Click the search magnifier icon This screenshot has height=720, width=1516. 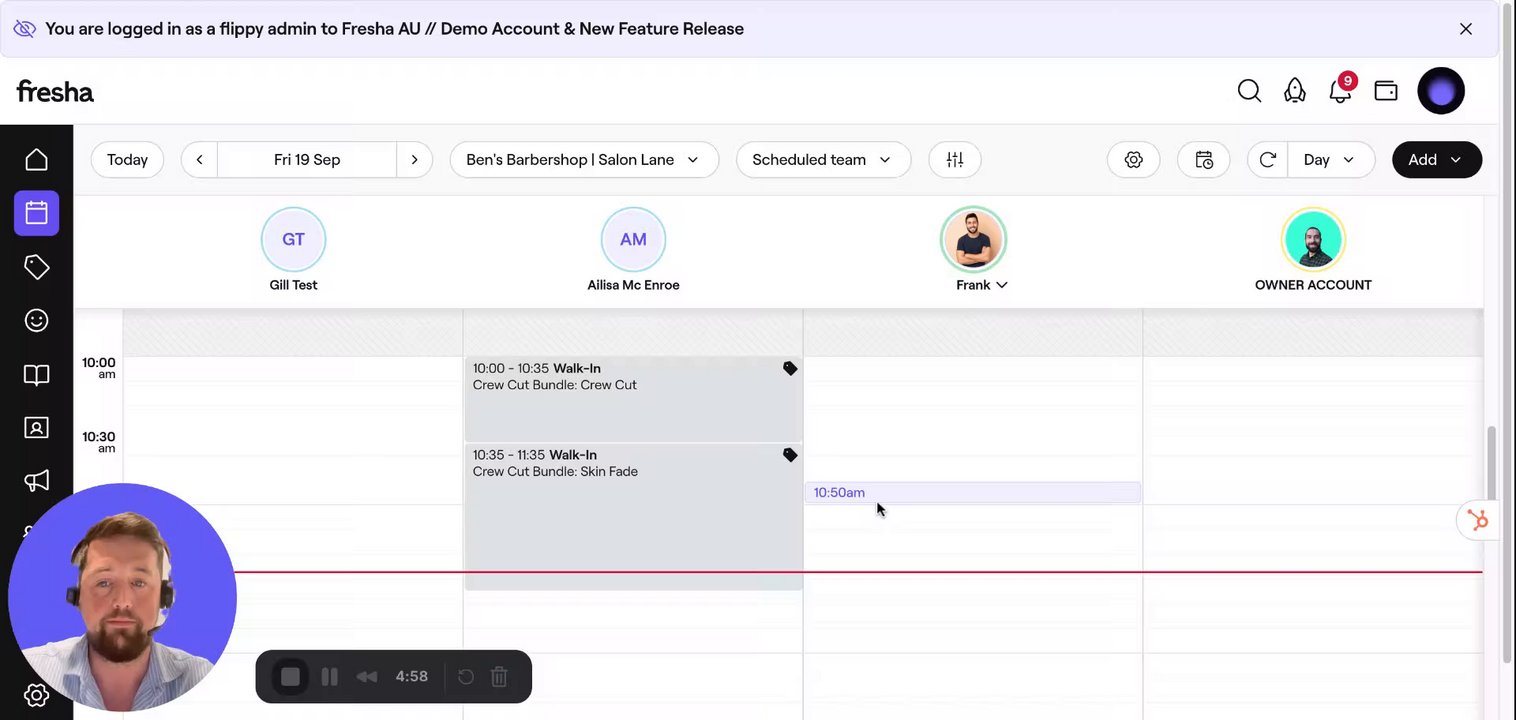coord(1249,91)
